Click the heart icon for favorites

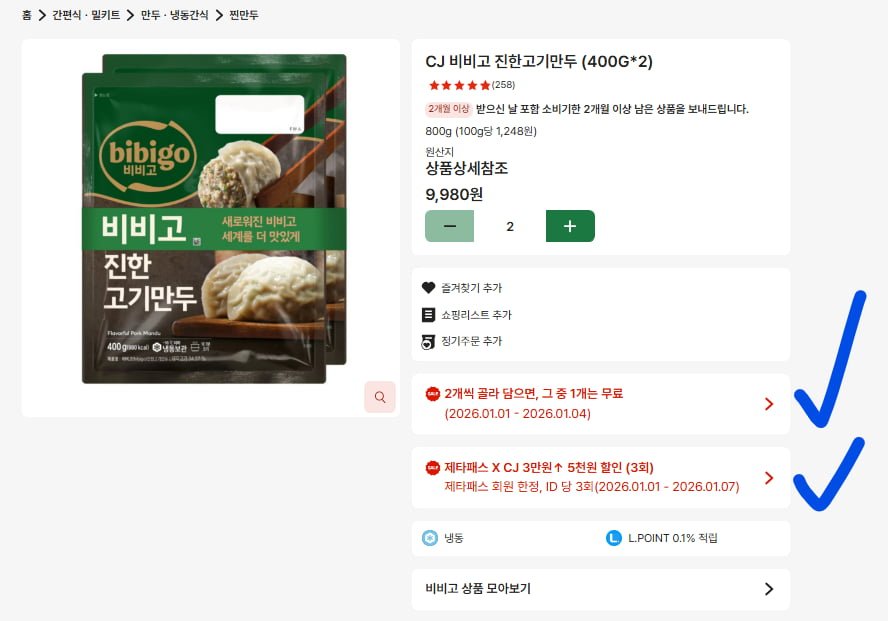[x=429, y=288]
